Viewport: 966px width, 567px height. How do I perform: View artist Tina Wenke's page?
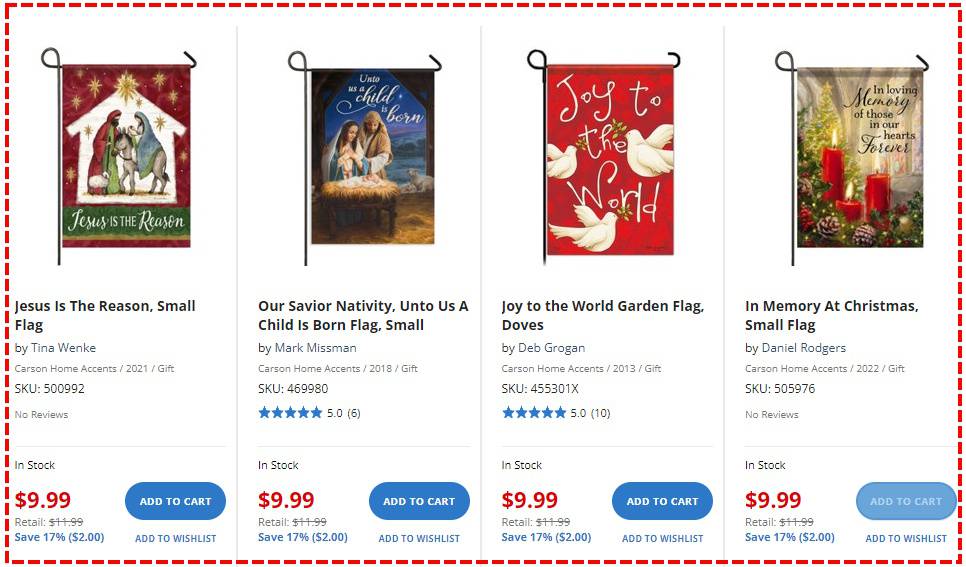[x=63, y=348]
